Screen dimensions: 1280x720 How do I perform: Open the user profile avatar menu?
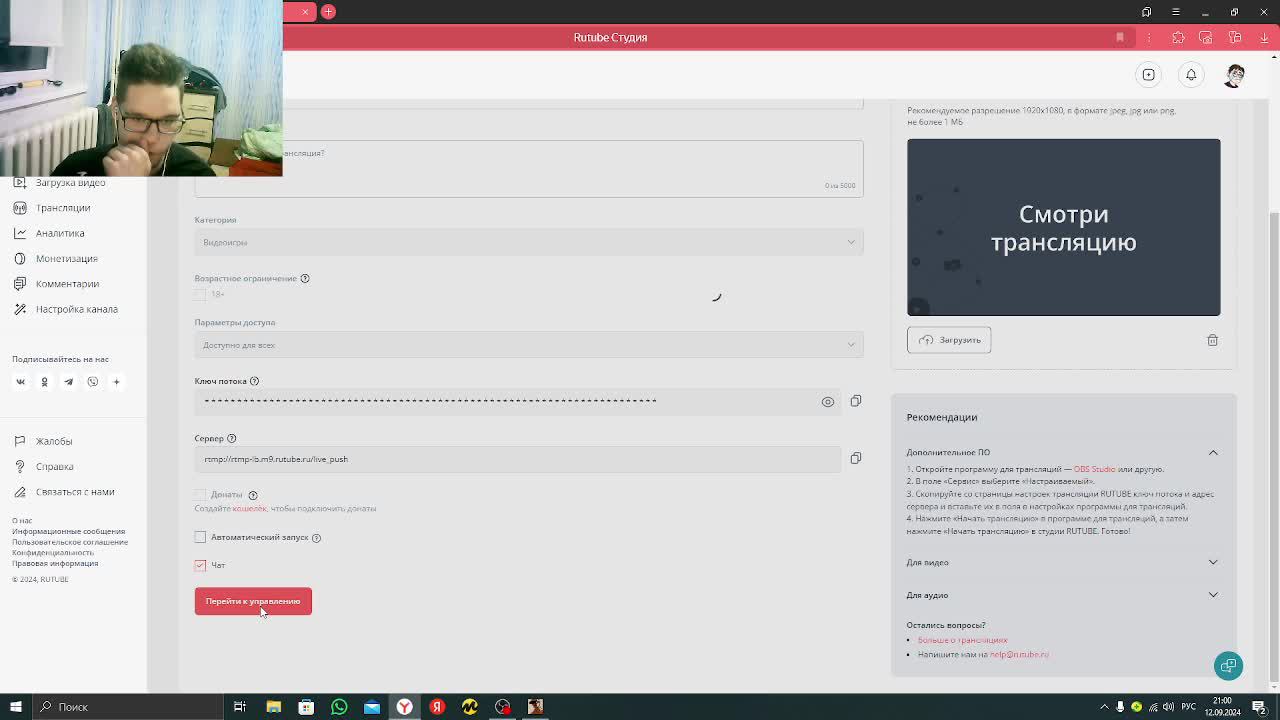pyautogui.click(x=1235, y=75)
